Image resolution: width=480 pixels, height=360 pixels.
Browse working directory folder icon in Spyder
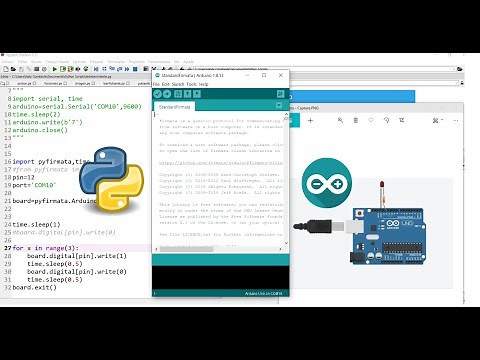[460, 69]
